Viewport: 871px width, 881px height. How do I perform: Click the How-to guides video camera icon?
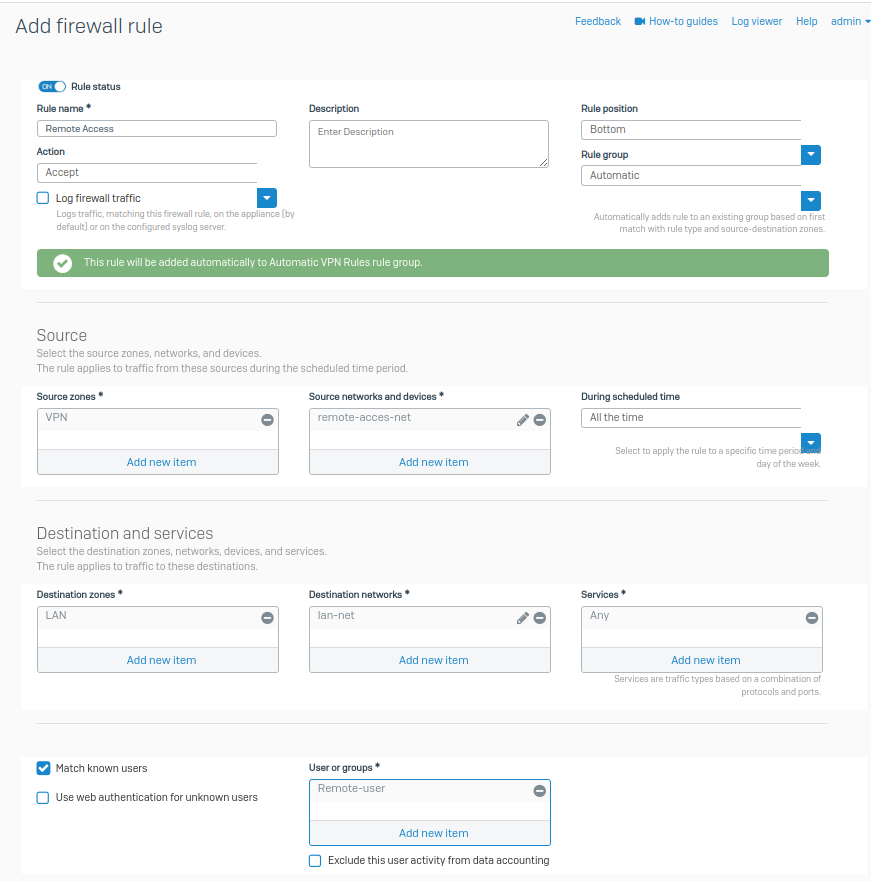click(639, 21)
